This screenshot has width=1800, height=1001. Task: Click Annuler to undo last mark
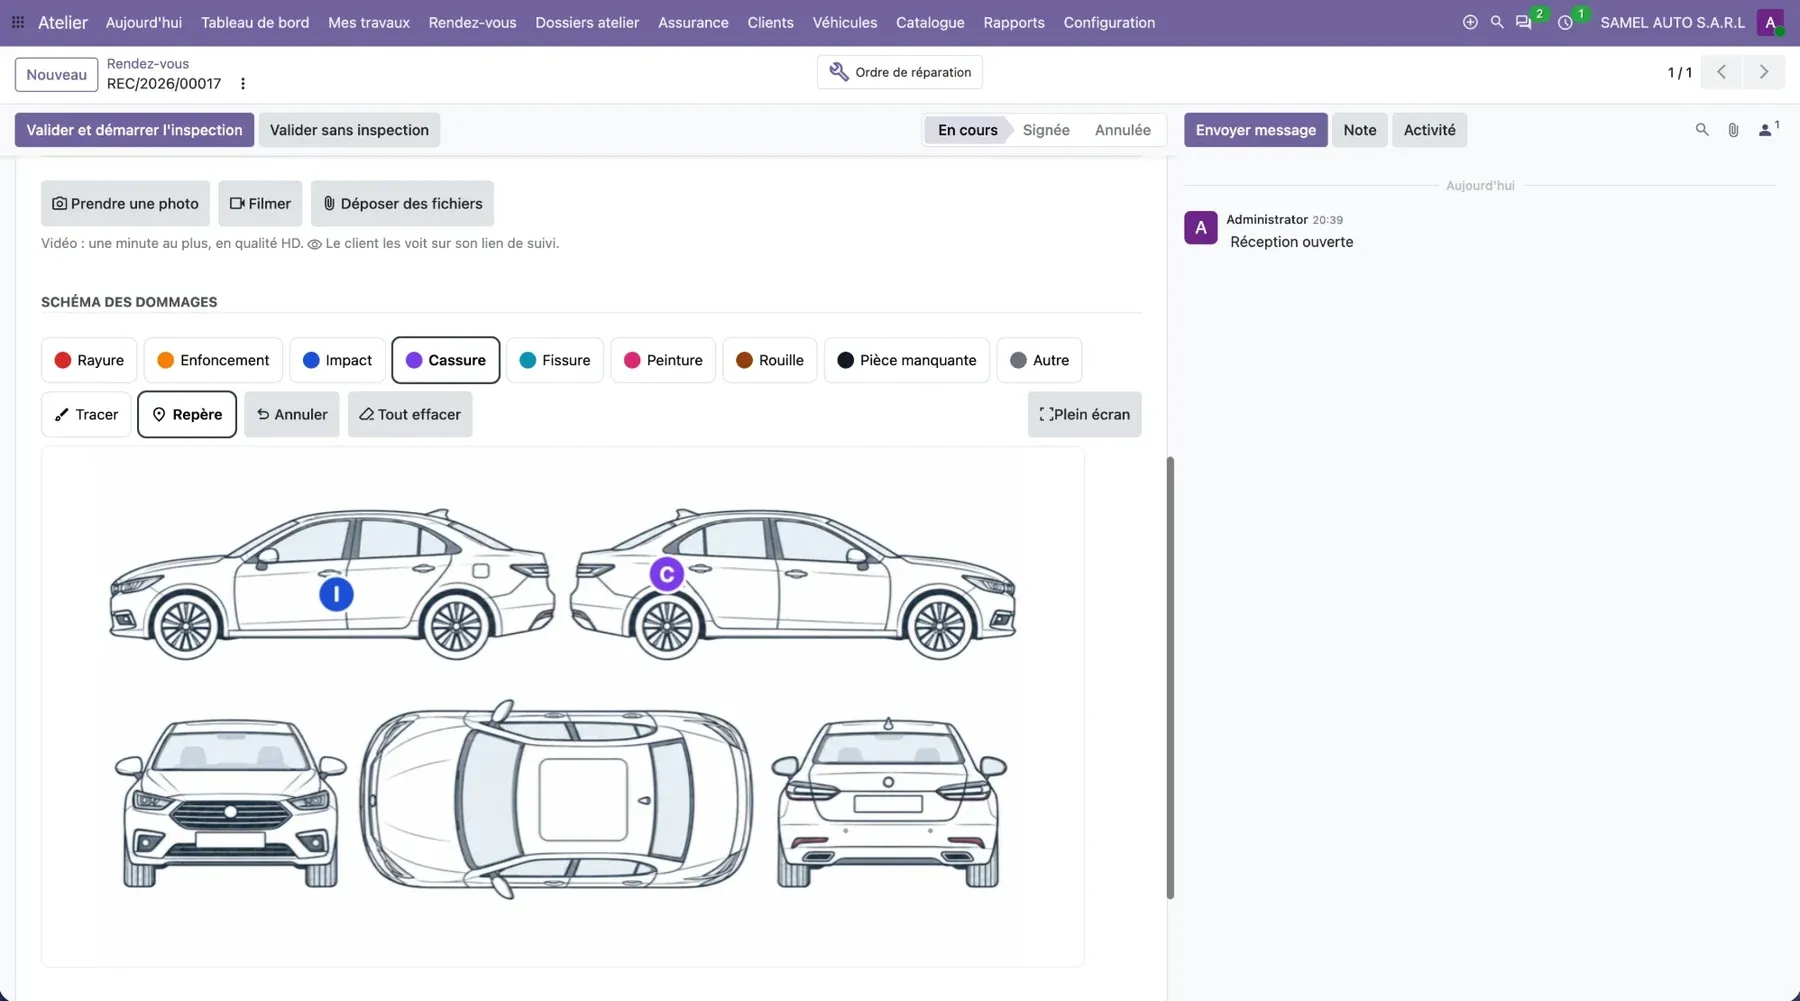tap(292, 414)
